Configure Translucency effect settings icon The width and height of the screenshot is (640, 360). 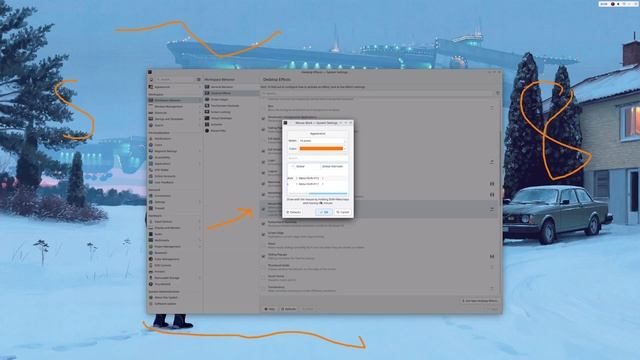coord(492,289)
